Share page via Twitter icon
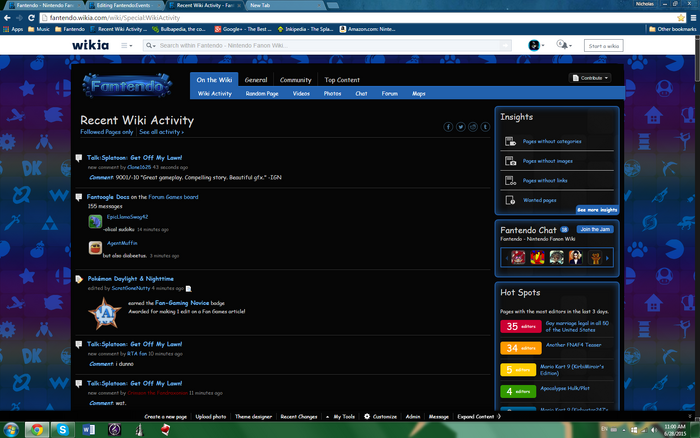Viewport: 700px width, 438px height. tap(460, 127)
